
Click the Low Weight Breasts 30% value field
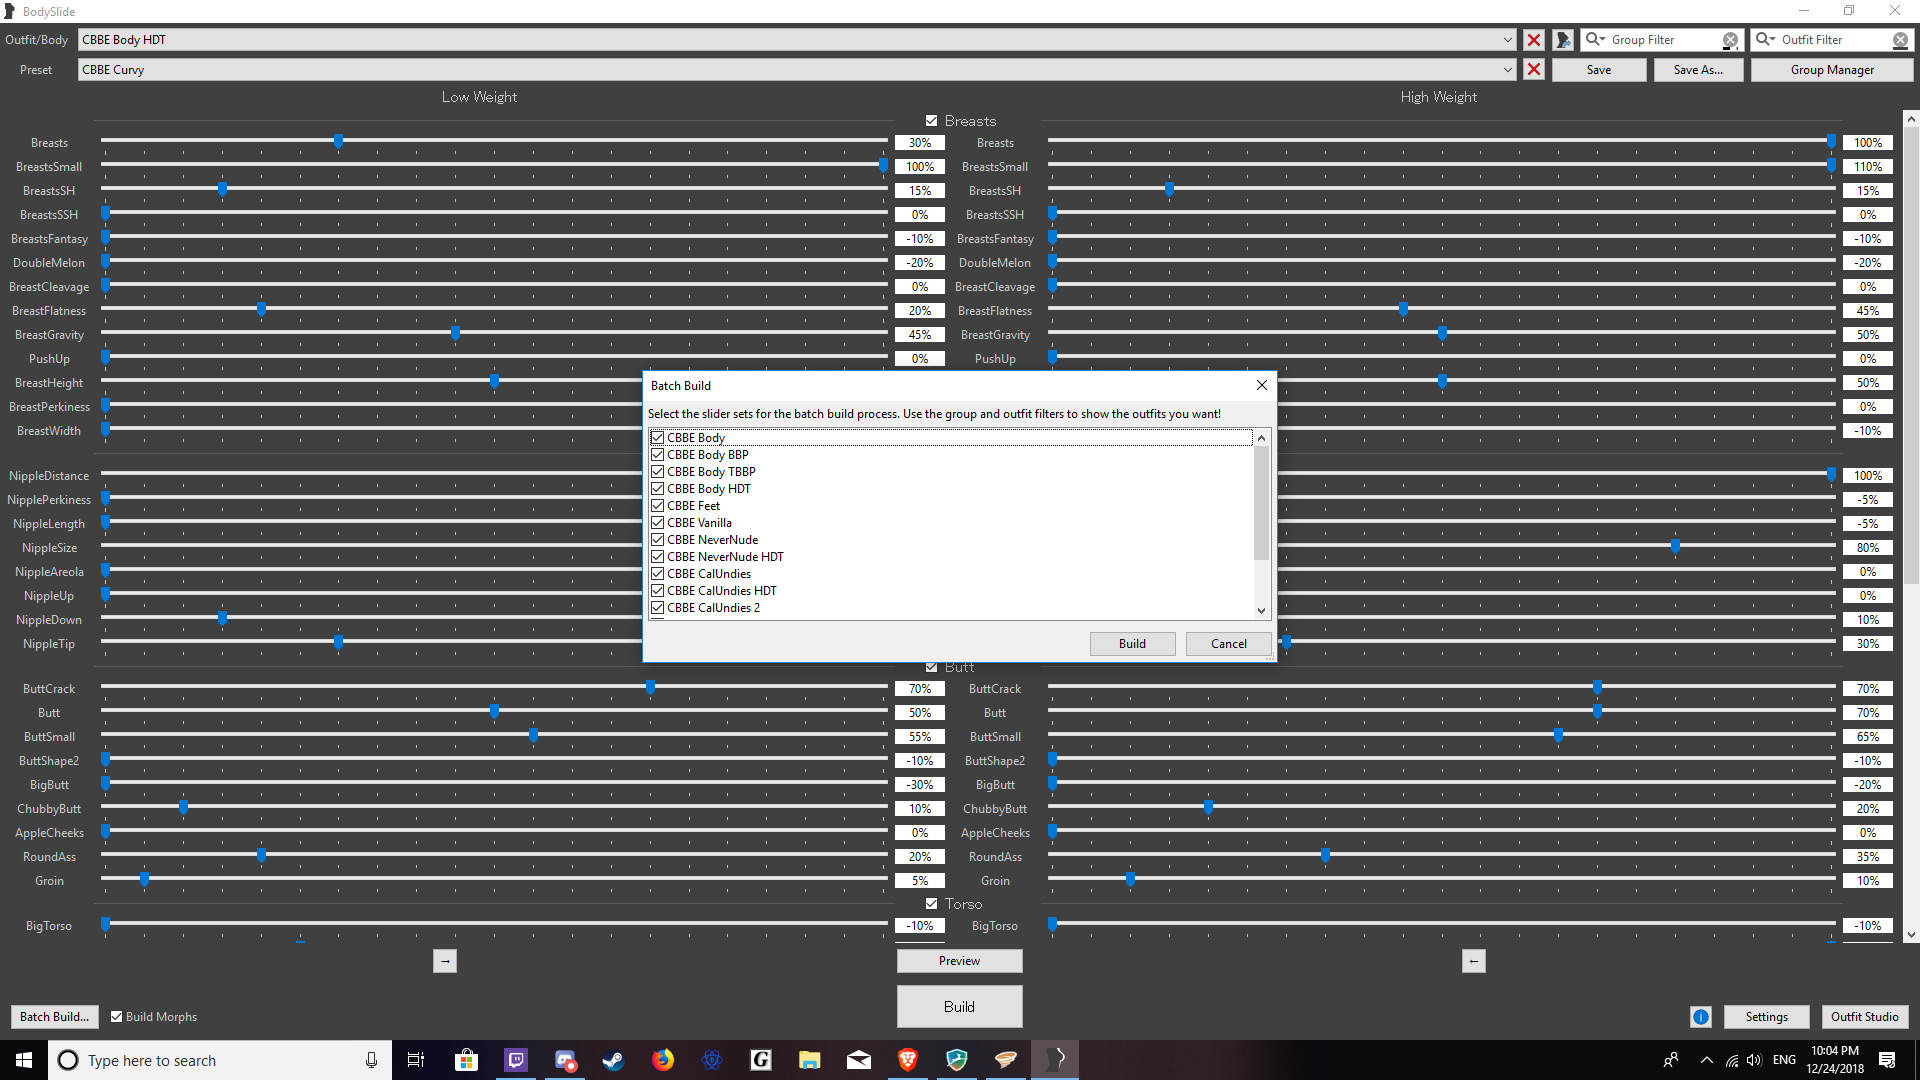920,143
